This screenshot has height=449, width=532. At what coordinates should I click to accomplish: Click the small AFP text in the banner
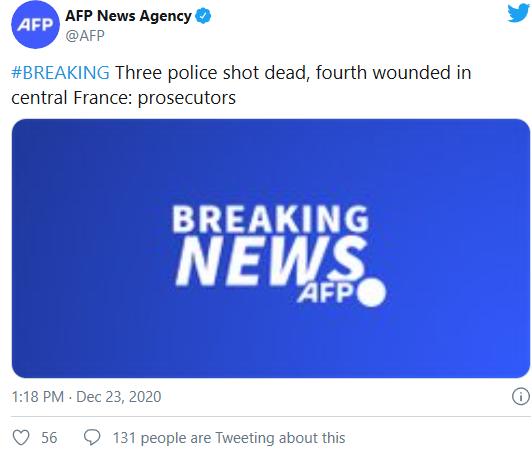tap(326, 293)
